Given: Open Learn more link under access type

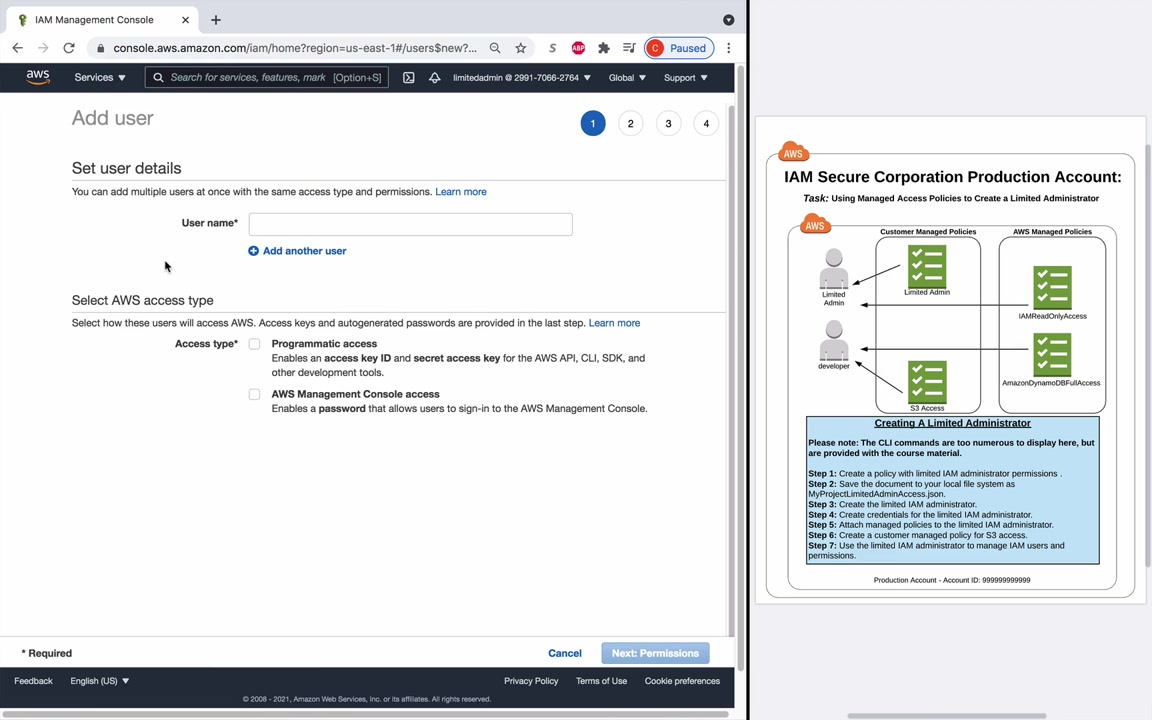Looking at the screenshot, I should [614, 323].
